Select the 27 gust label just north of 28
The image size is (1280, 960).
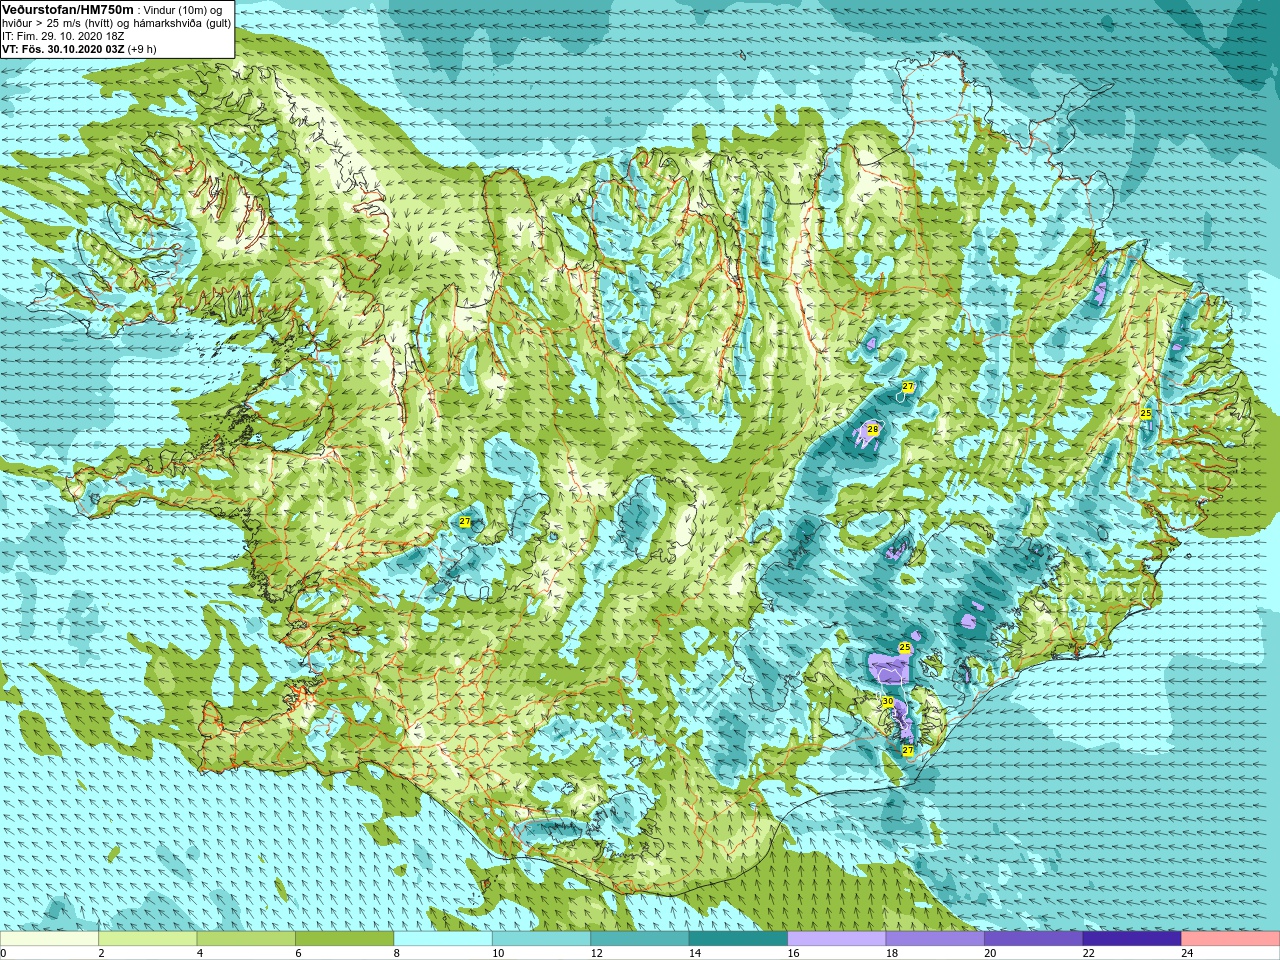tap(908, 386)
